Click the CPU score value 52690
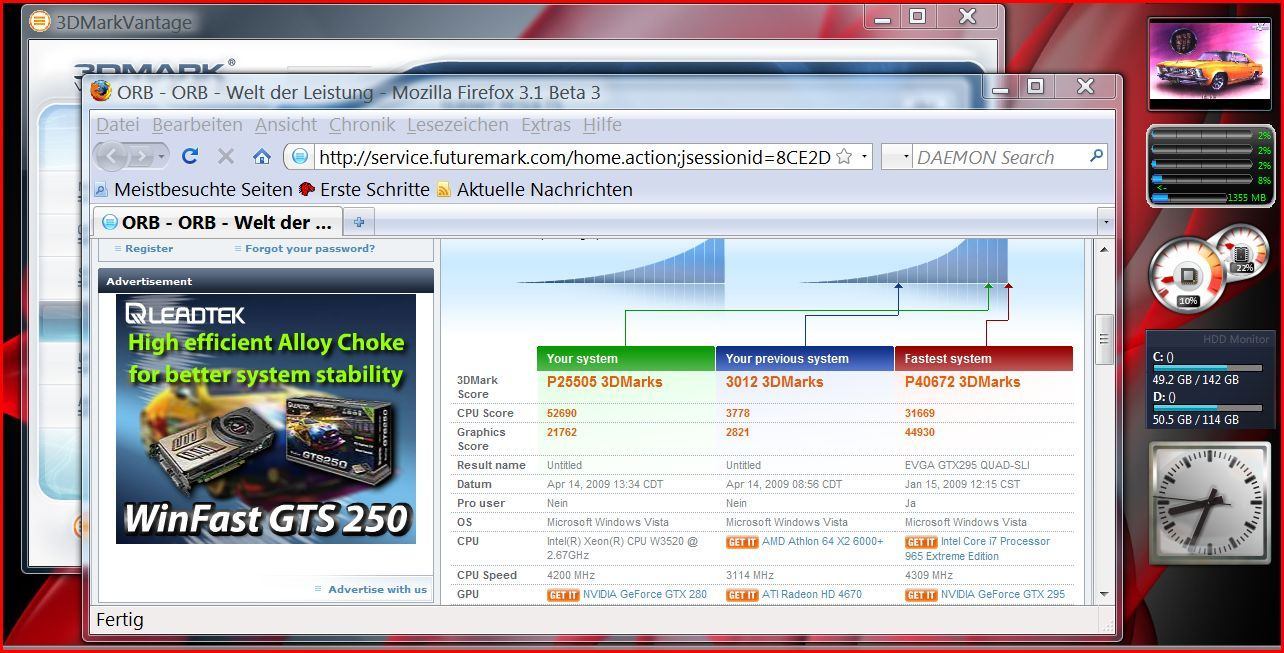 562,413
